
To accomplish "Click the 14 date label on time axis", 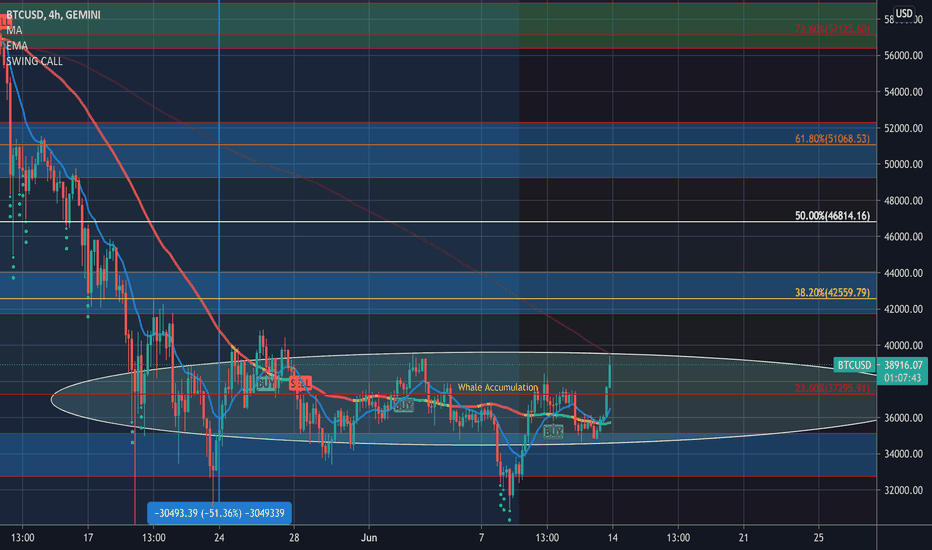I will tap(613, 538).
